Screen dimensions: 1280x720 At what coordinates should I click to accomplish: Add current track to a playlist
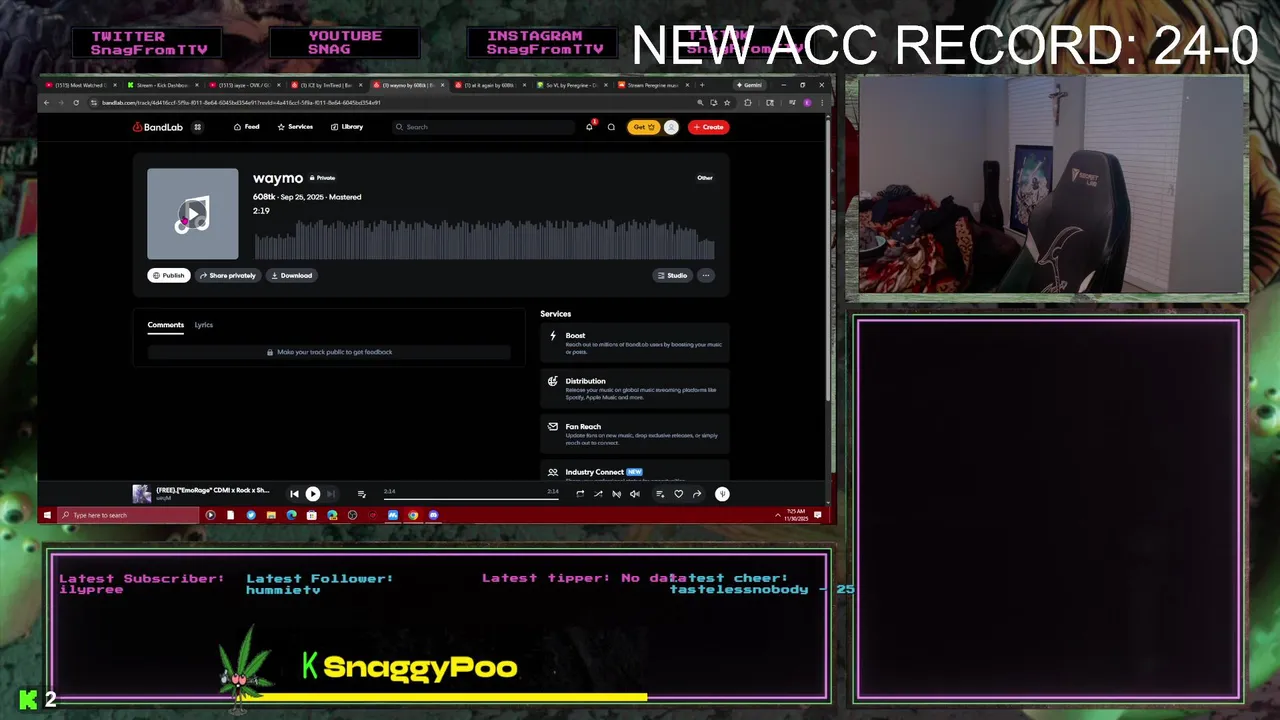(x=659, y=494)
